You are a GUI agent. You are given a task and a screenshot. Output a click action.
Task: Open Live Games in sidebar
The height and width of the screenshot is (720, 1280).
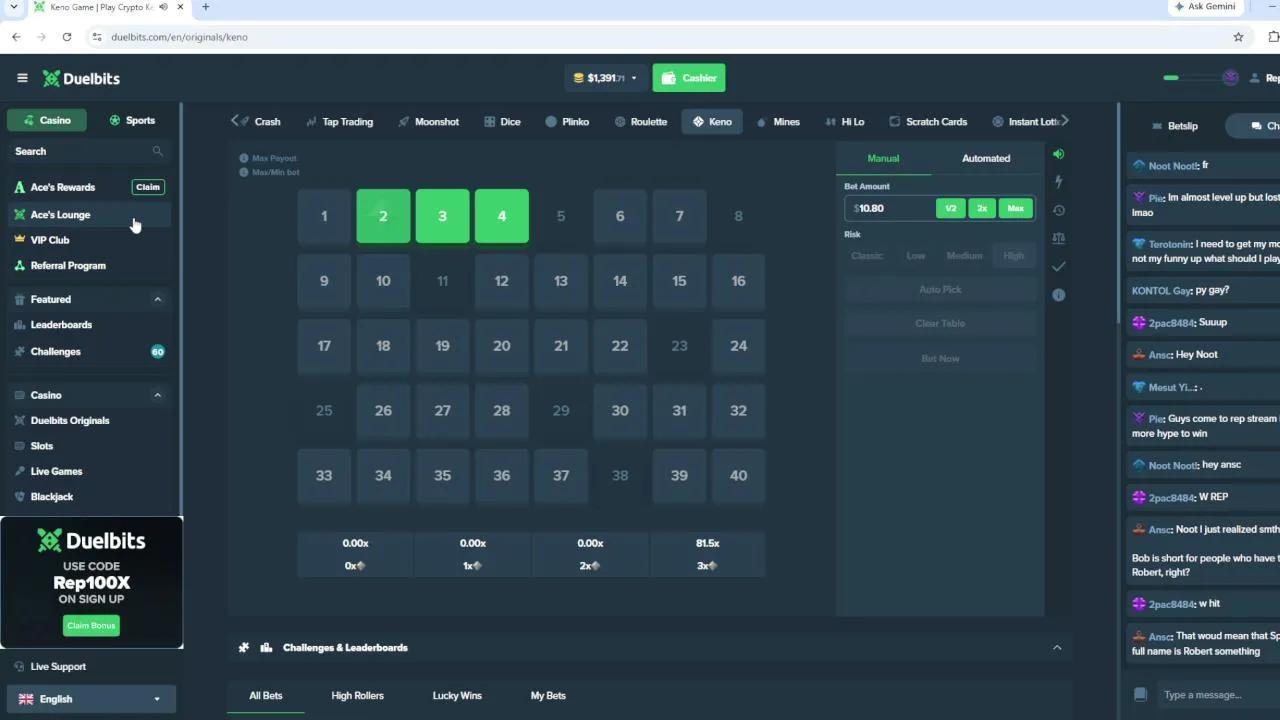(56, 471)
